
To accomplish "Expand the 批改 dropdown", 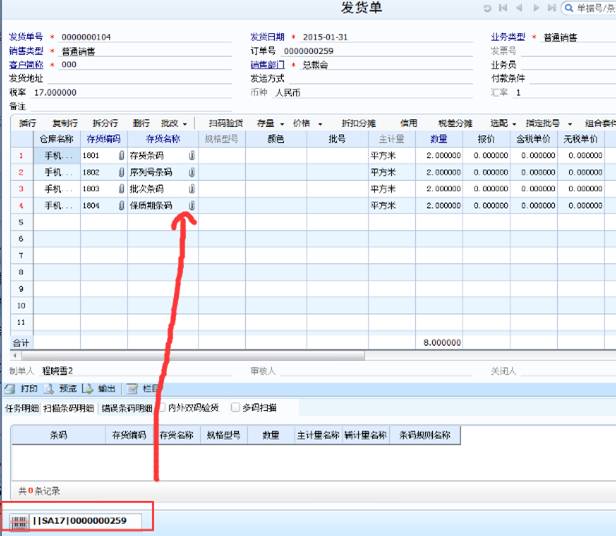I will click(x=174, y=124).
